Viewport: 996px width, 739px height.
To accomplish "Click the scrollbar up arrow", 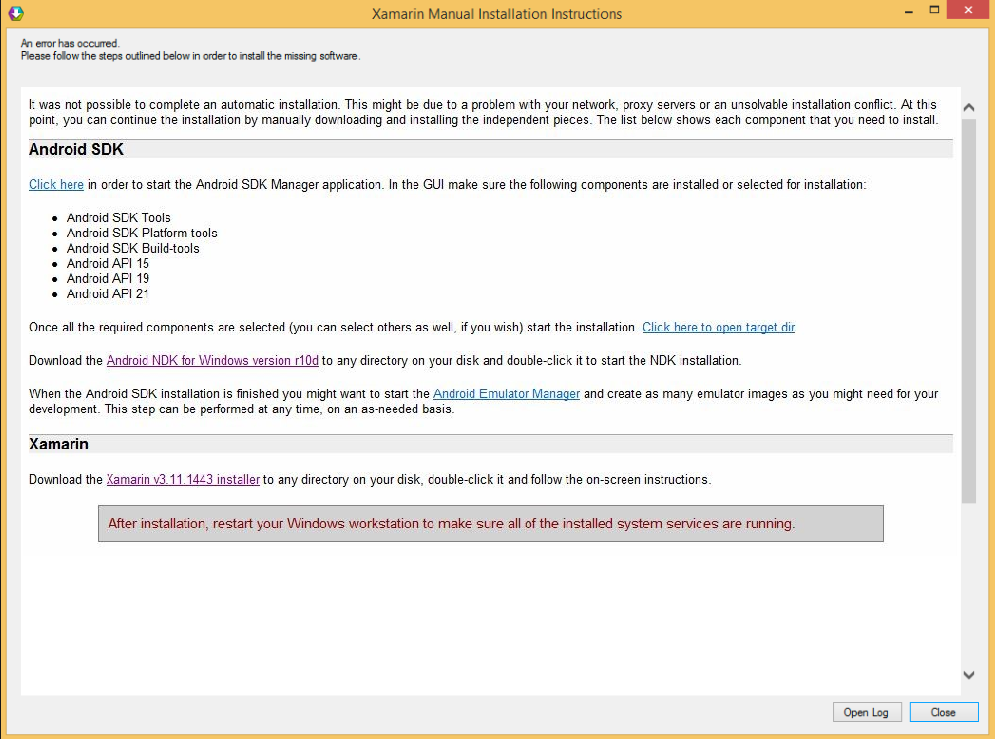I will click(x=969, y=107).
